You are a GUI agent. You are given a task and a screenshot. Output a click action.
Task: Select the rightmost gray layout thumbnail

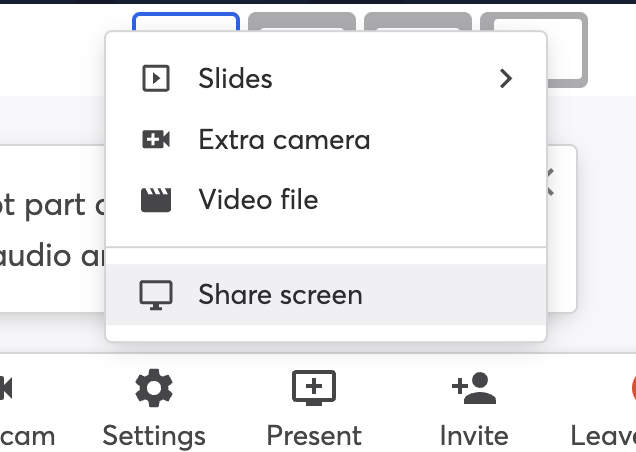click(x=567, y=50)
